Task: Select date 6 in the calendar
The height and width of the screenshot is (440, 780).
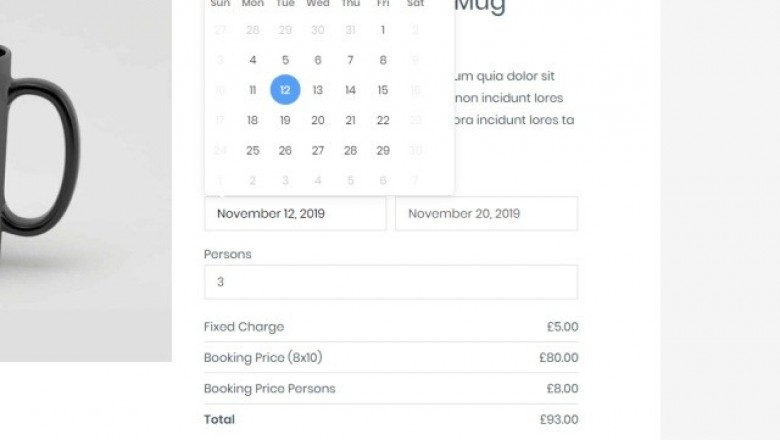Action: coord(318,60)
